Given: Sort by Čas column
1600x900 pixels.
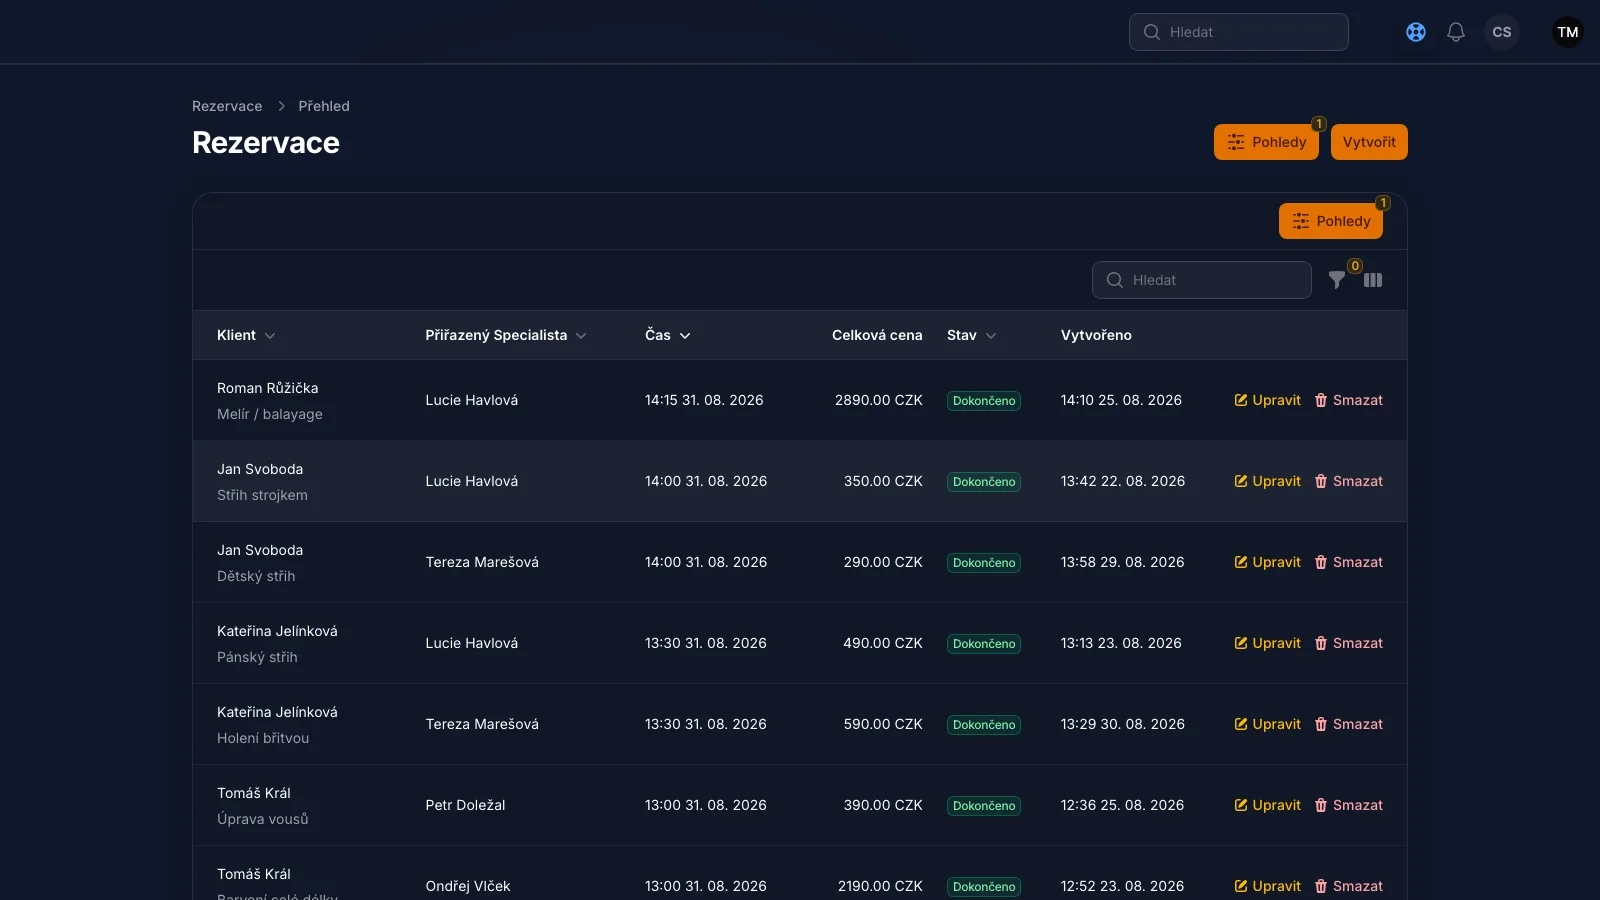Looking at the screenshot, I should tap(668, 335).
